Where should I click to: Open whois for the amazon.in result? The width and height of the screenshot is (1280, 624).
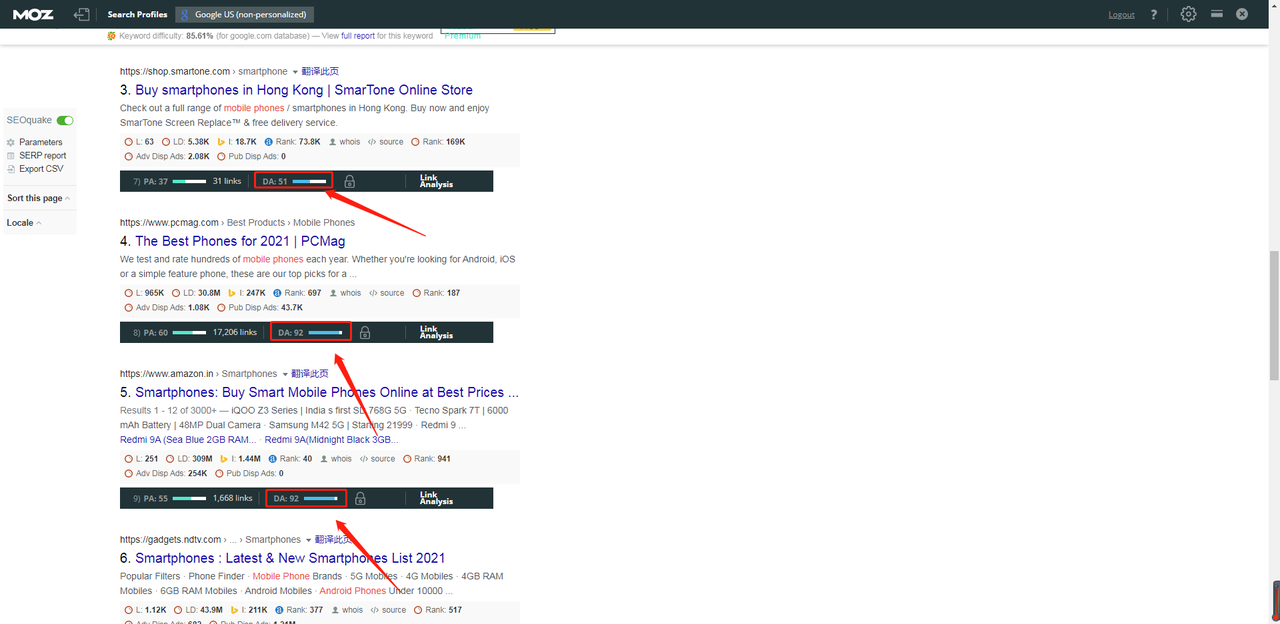pos(336,459)
